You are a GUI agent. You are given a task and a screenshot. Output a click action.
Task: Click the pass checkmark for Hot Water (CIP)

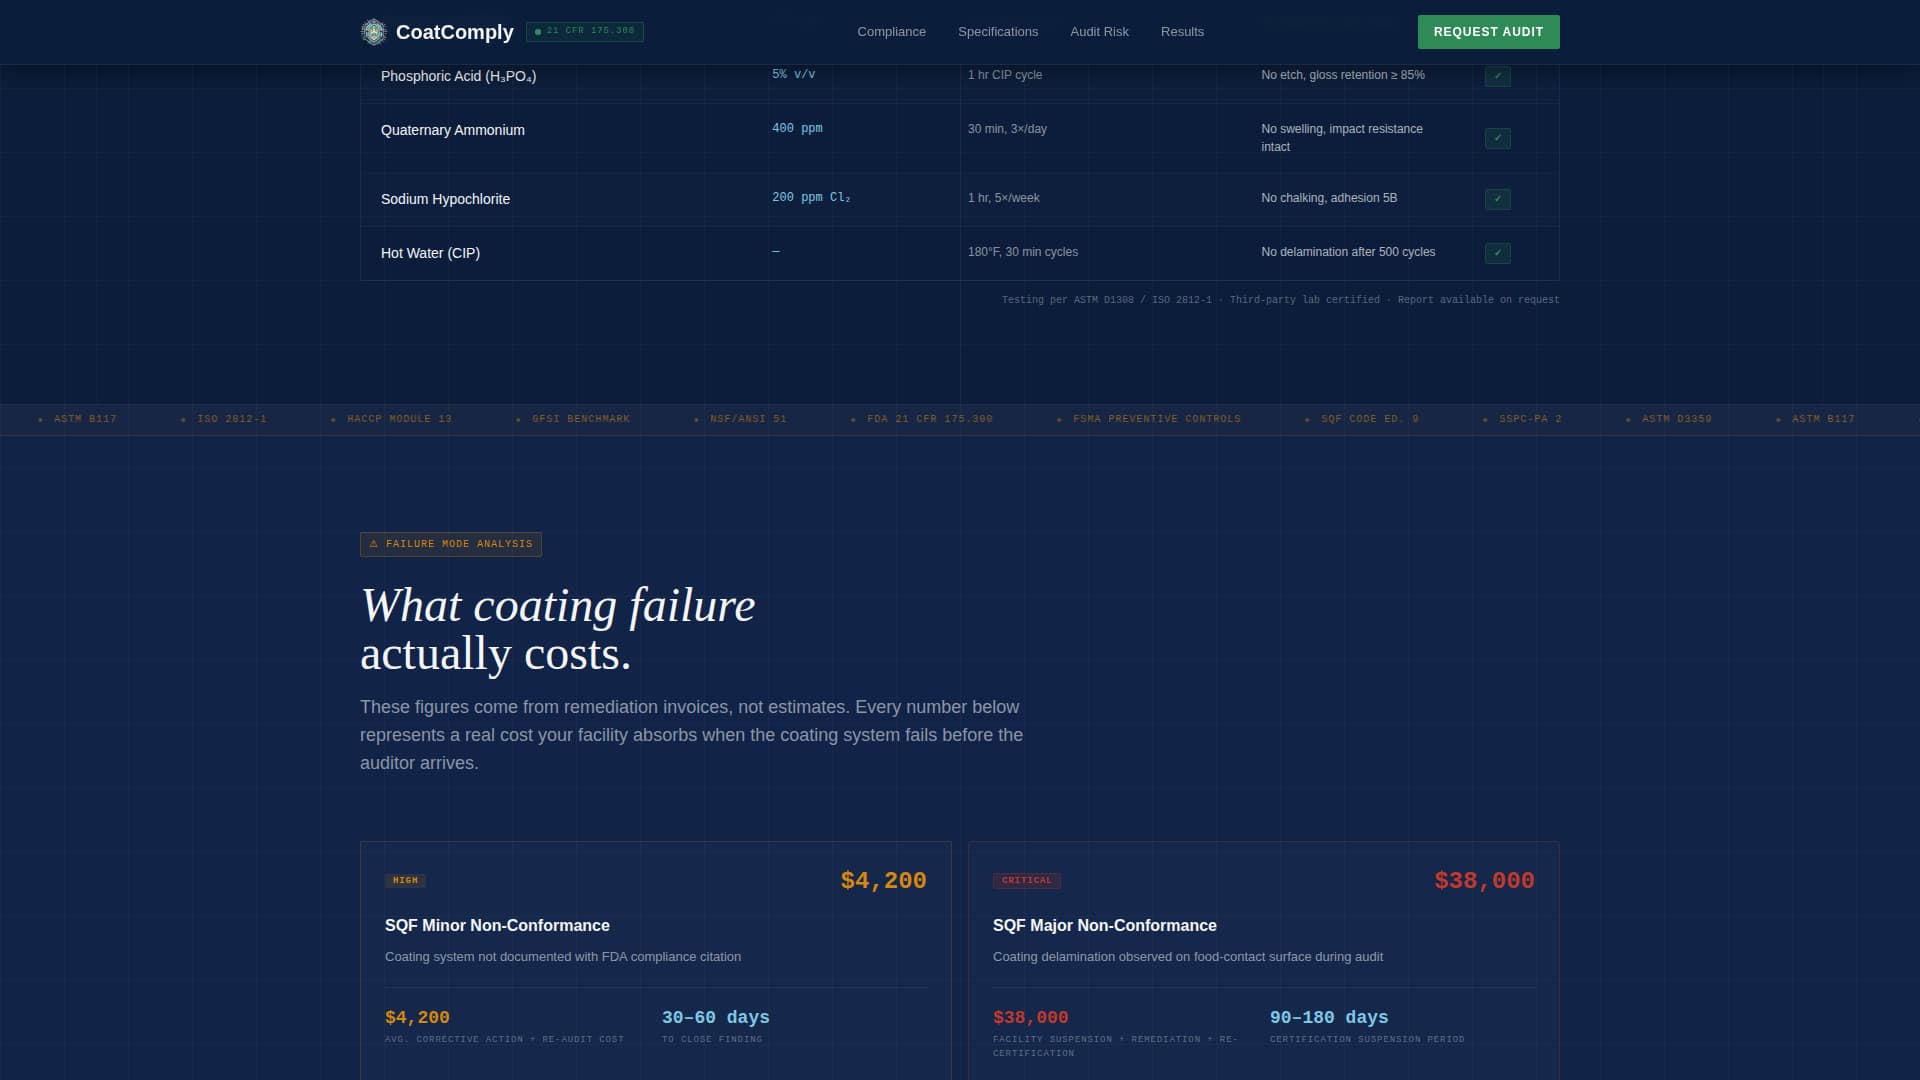coord(1497,253)
